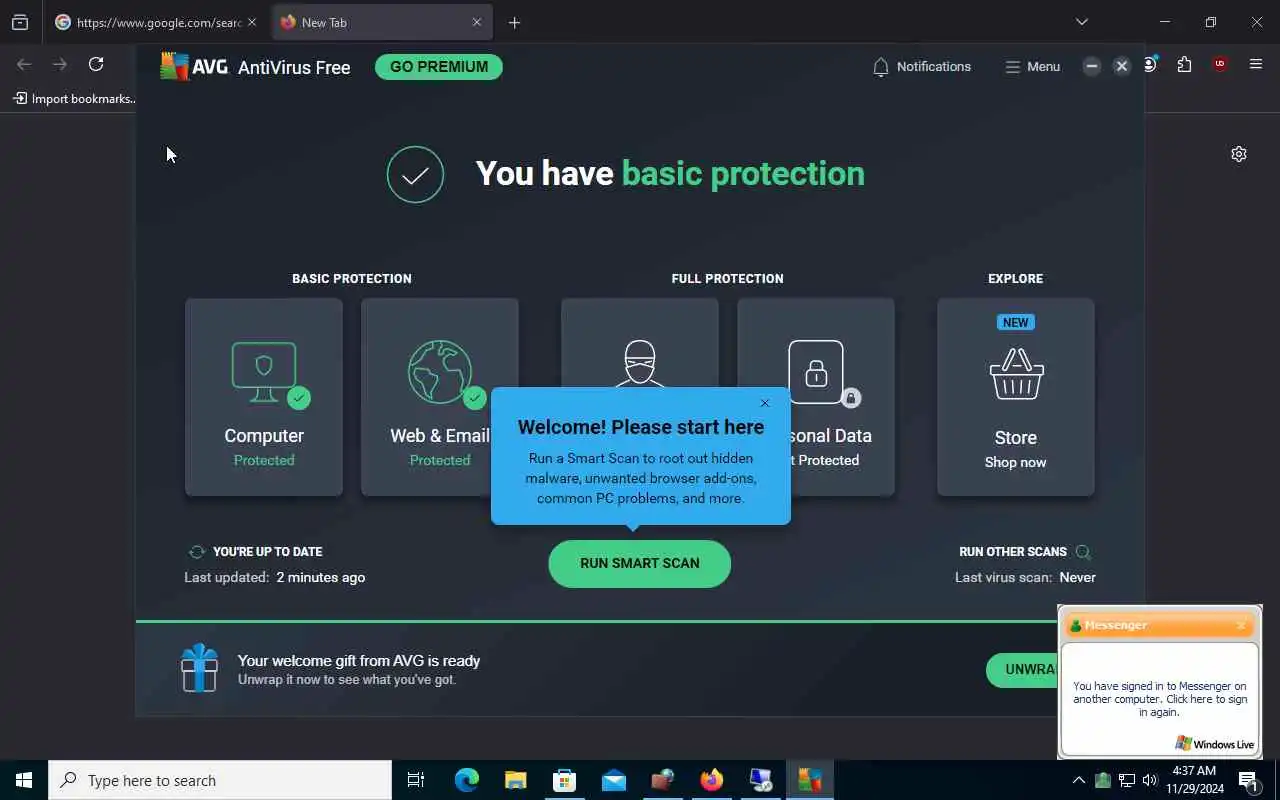Screen dimensions: 1280x800
Task: Open the Store shopping basket tile
Action: point(1016,397)
